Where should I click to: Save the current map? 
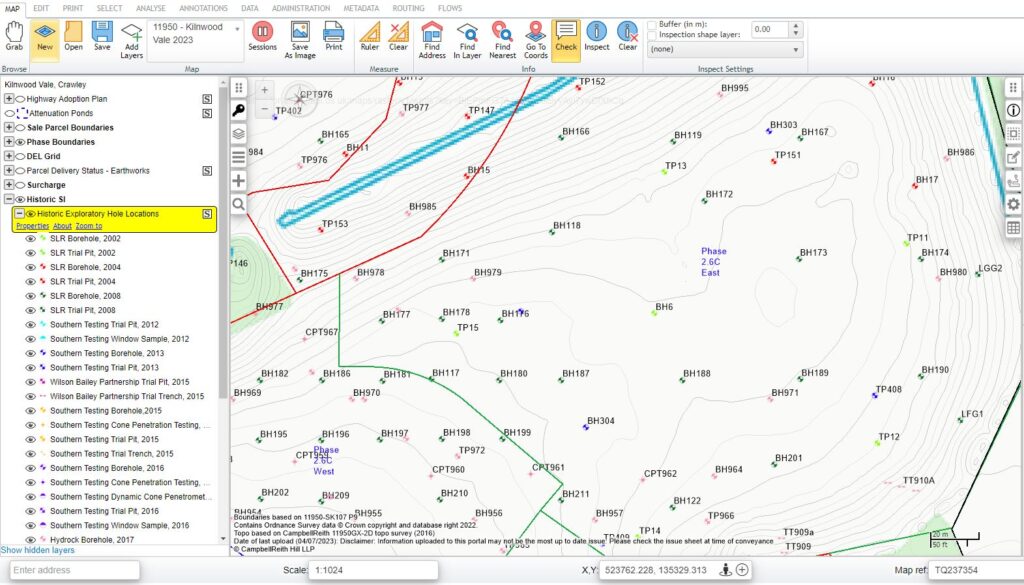coord(102,37)
